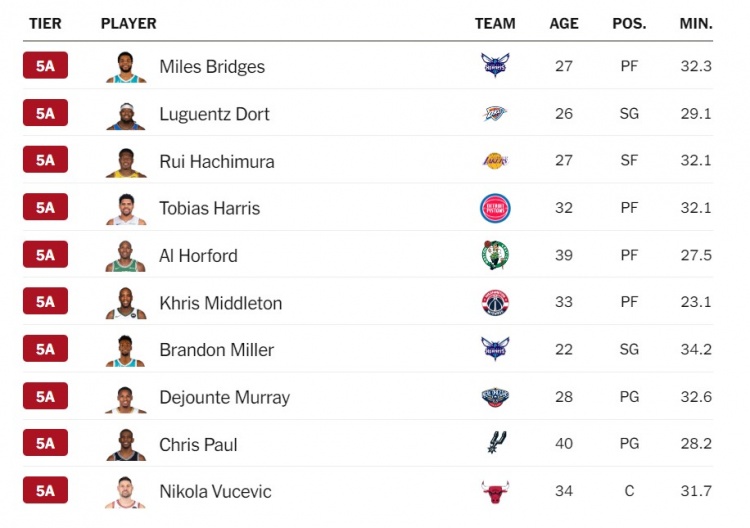Screen dimensions: 750x528
Task: Click the Thunder logo in Luguentz Dort's row
Action: click(x=494, y=113)
